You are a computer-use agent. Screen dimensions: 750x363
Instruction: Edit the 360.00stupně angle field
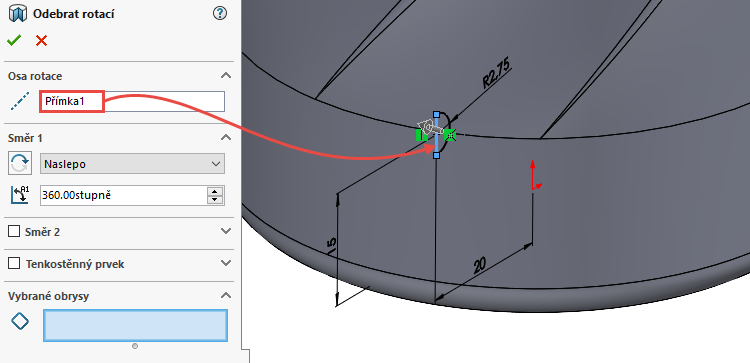pos(123,195)
